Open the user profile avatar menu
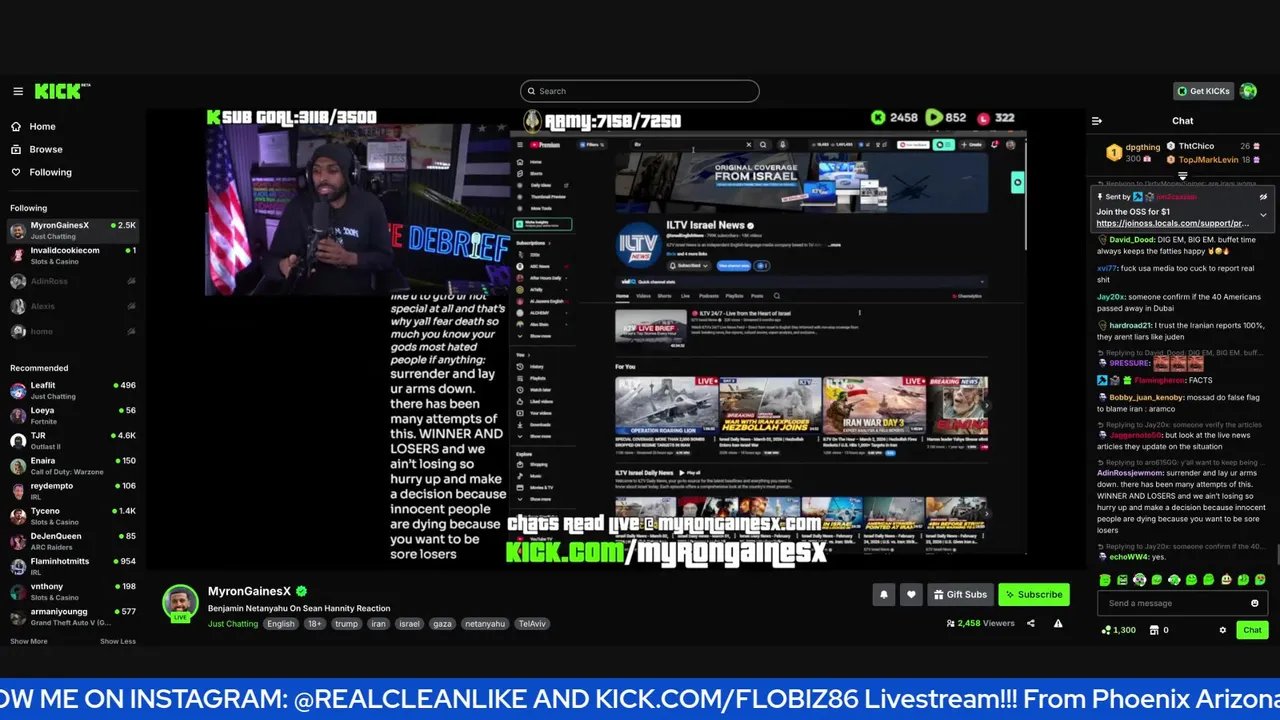This screenshot has width=1280, height=720. [1248, 91]
